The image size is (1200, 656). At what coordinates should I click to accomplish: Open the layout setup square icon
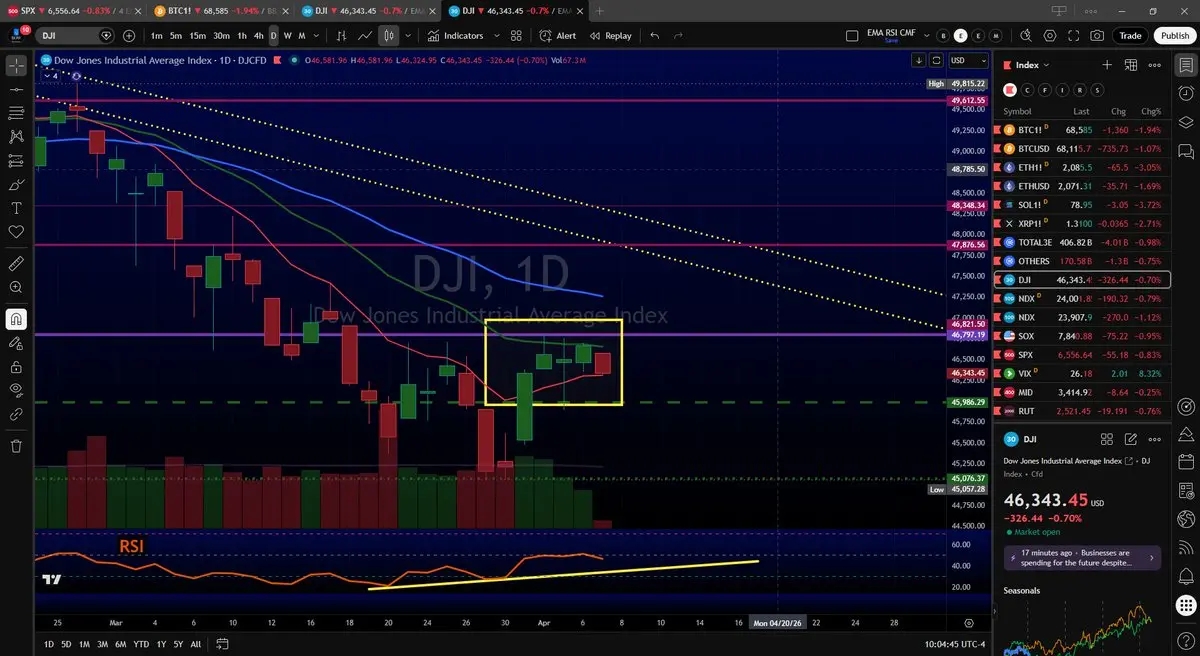pyautogui.click(x=852, y=35)
